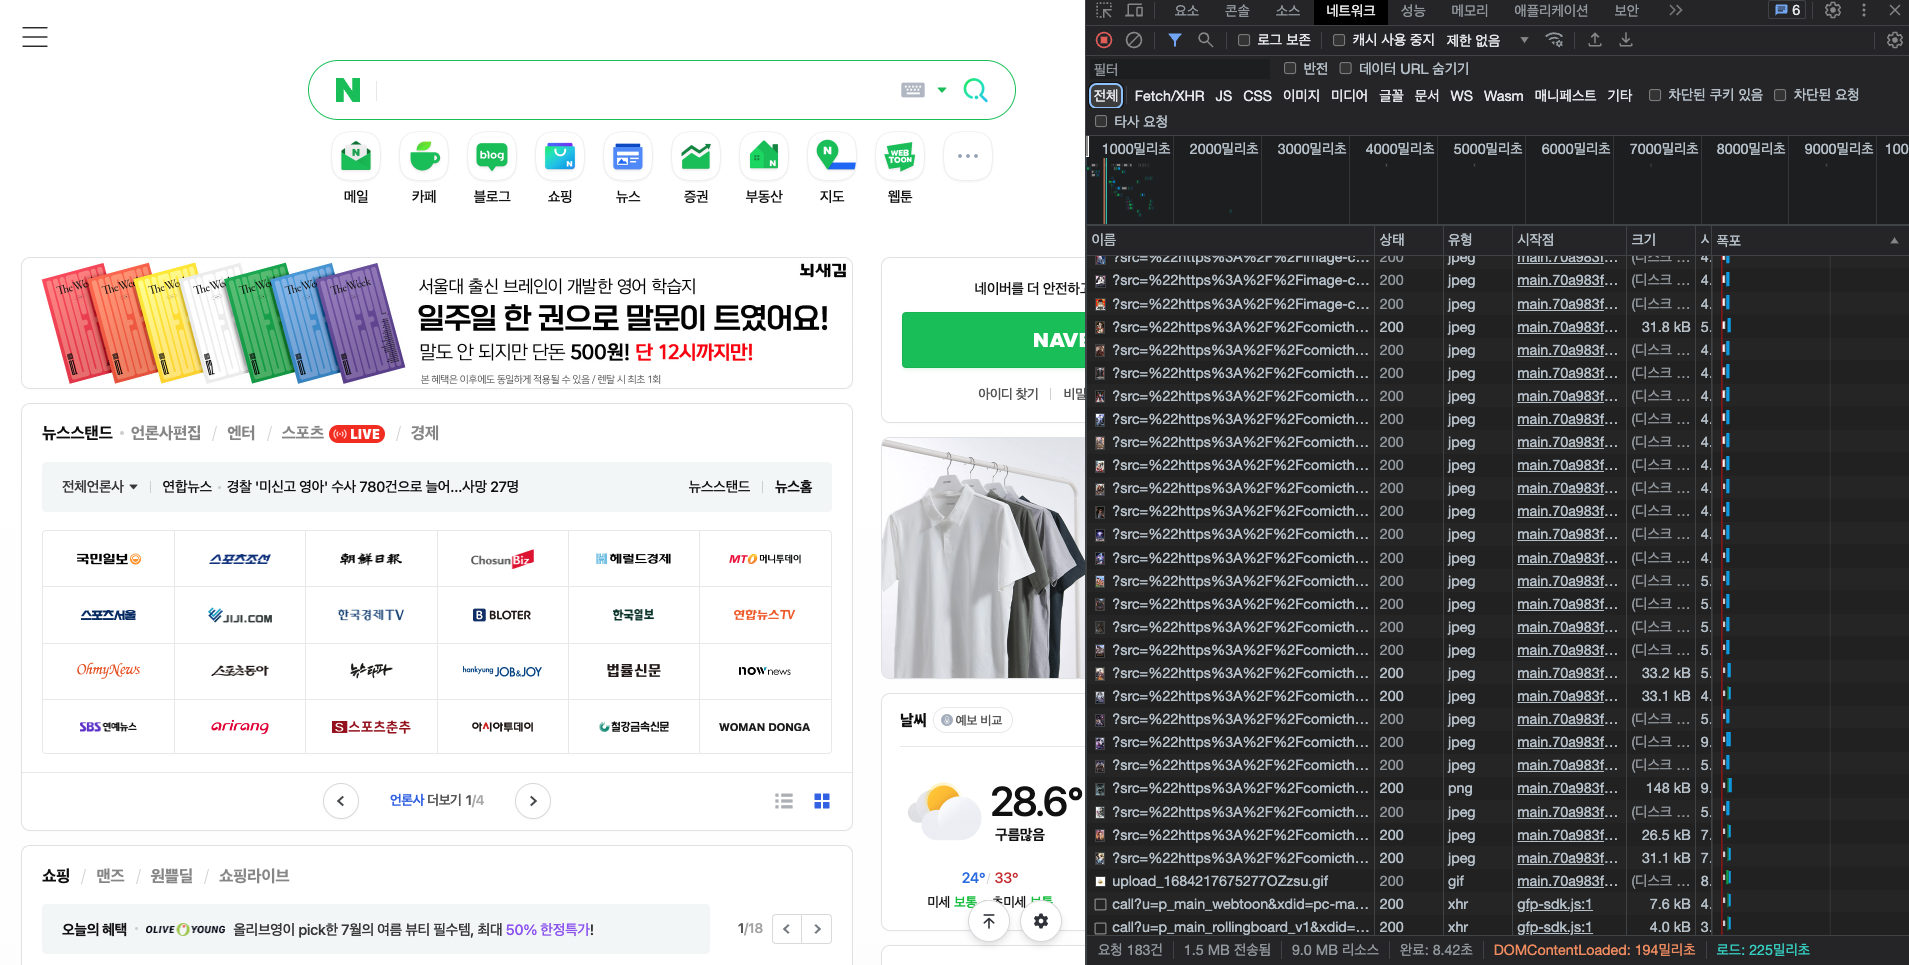The height and width of the screenshot is (965, 1909).
Task: Switch to the 소스 (Sources) tab
Action: (1288, 10)
